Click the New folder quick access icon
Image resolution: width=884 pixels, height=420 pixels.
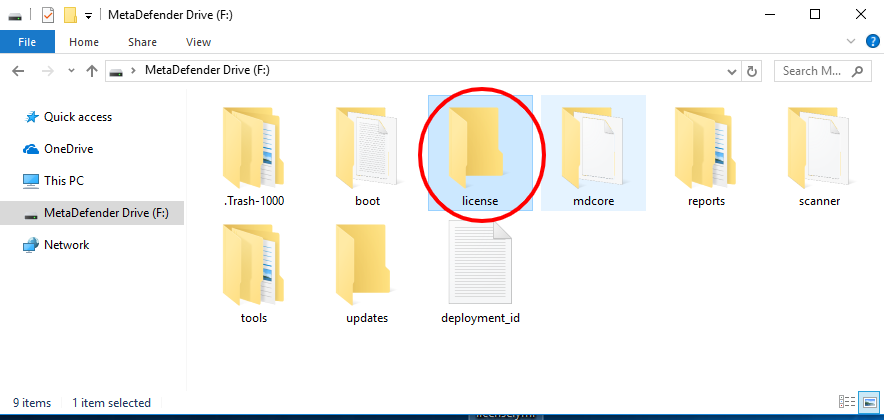70,15
